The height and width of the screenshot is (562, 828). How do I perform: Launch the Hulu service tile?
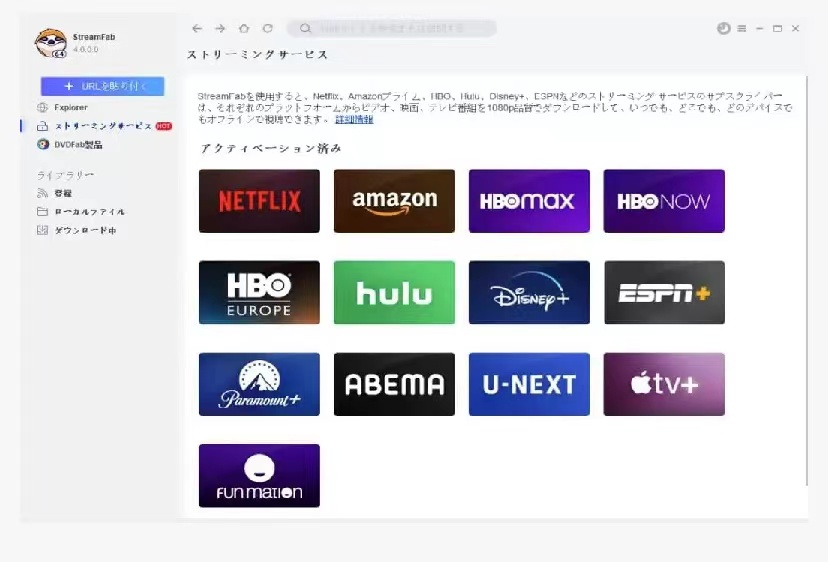tap(394, 292)
